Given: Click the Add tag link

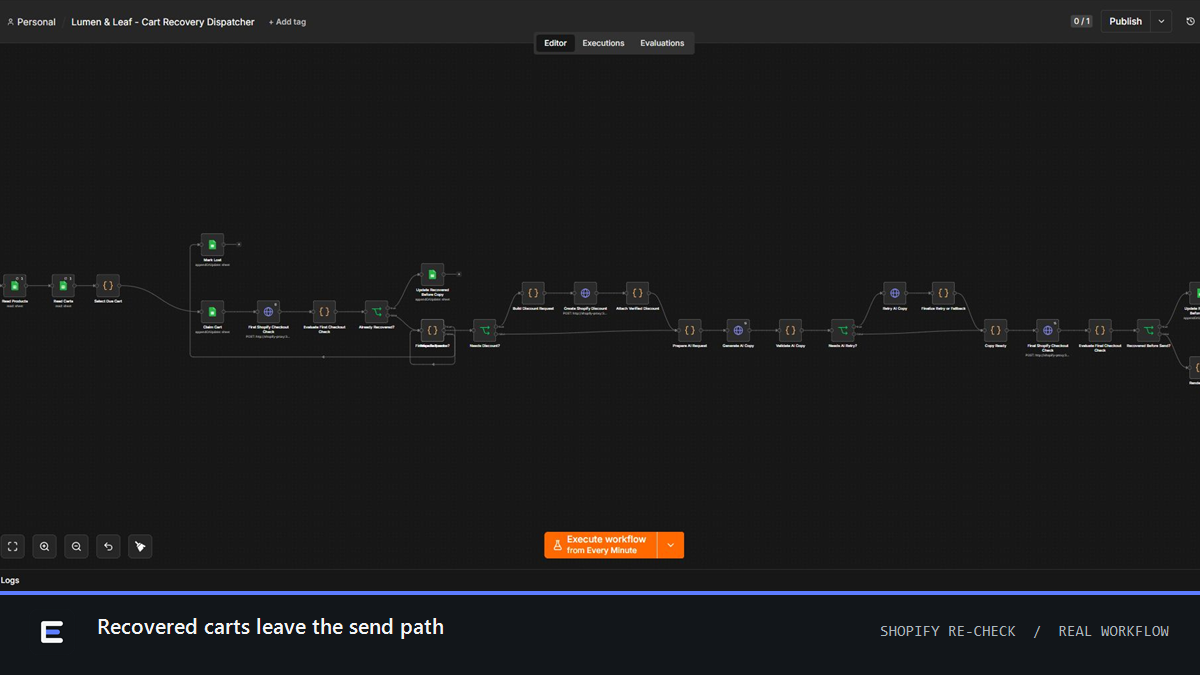Looking at the screenshot, I should [x=287, y=22].
